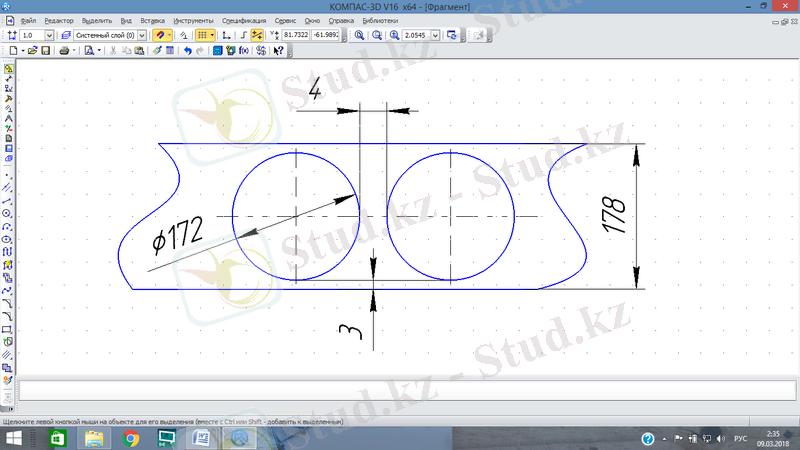Select the Arc tool in the side panel
The width and height of the screenshot is (800, 450).
point(7,227)
